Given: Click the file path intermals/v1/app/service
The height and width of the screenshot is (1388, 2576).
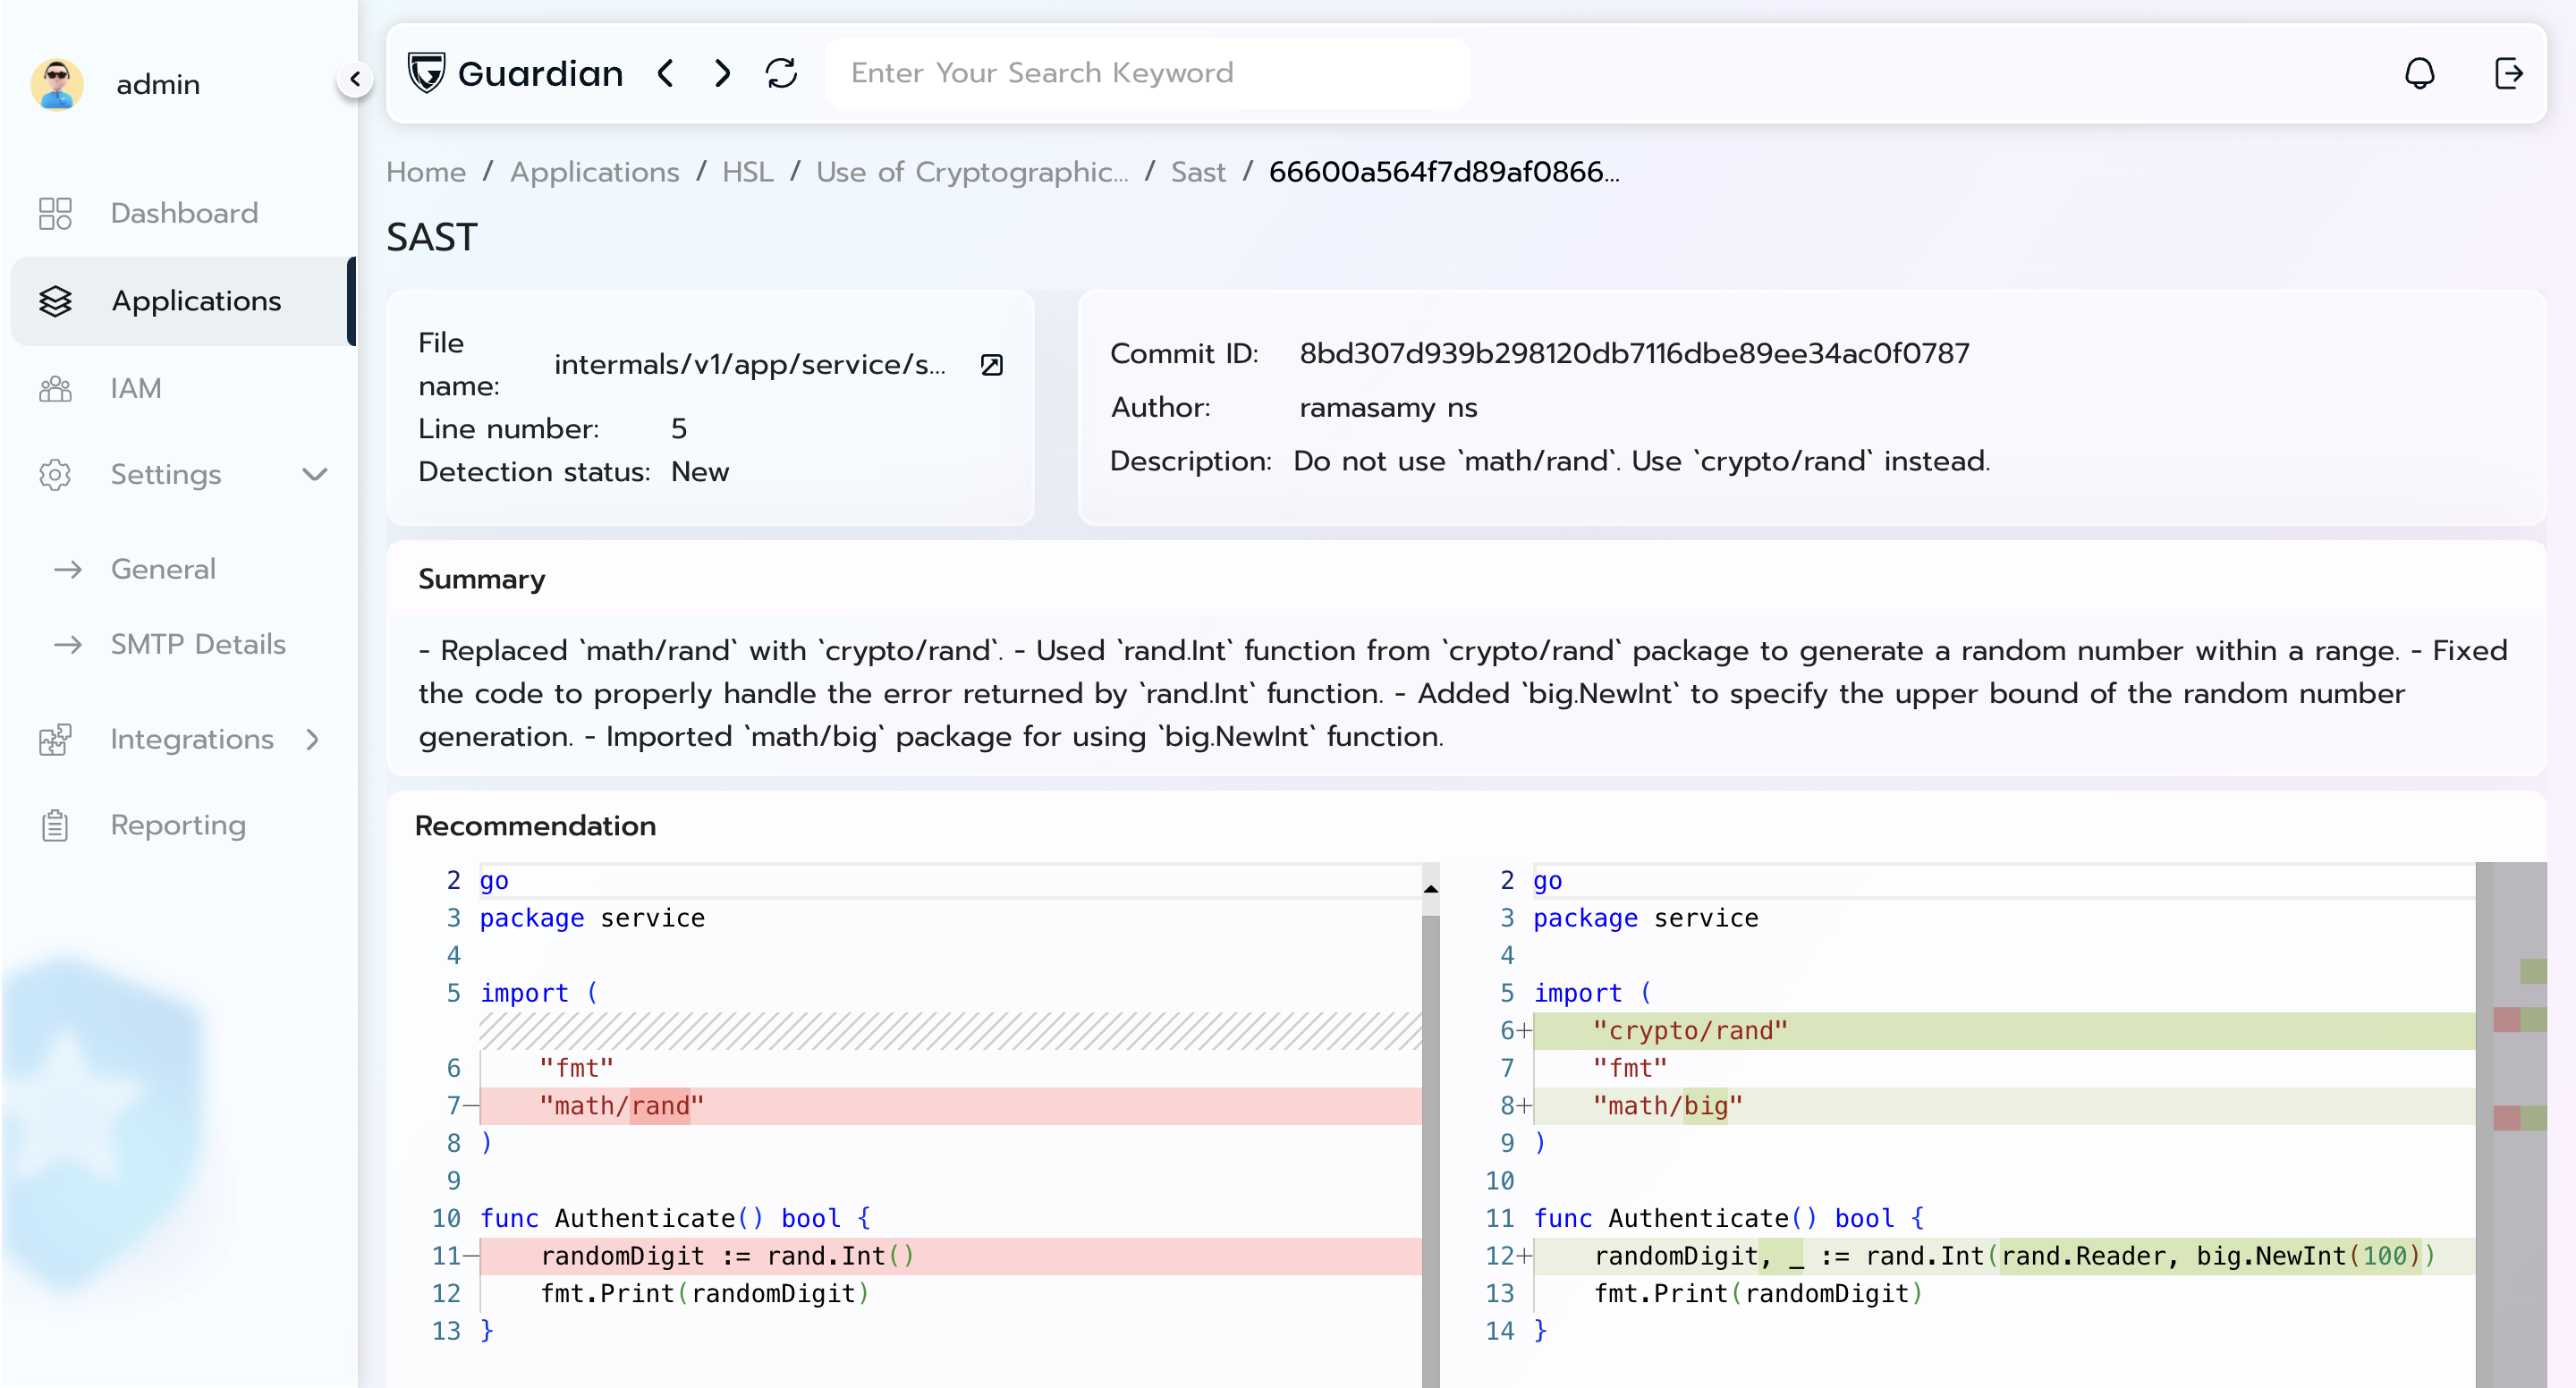Looking at the screenshot, I should pyautogui.click(x=749, y=365).
